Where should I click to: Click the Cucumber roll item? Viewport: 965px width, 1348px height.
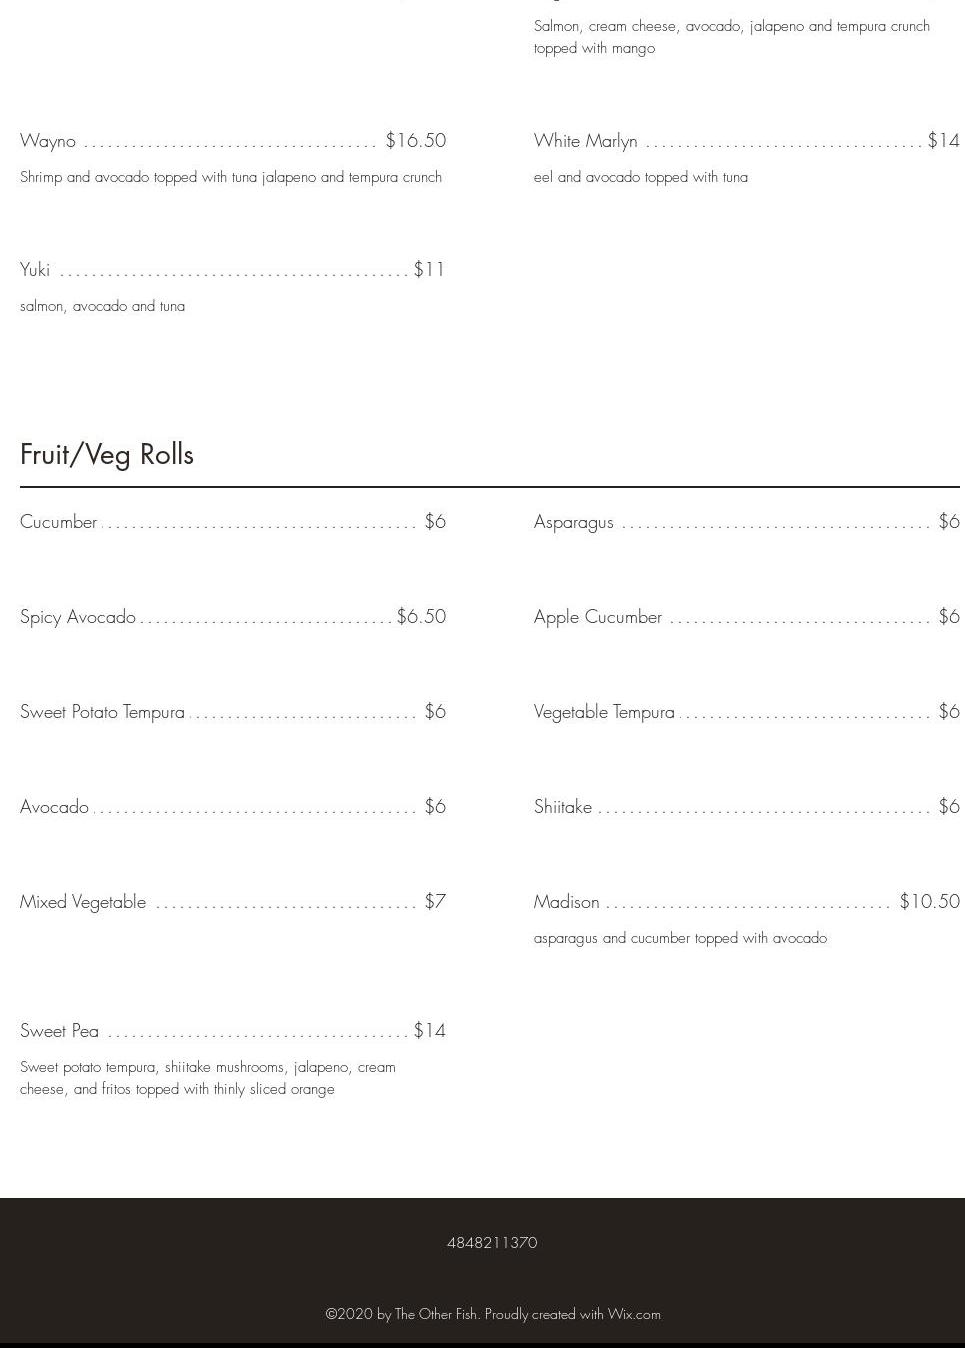click(x=59, y=522)
